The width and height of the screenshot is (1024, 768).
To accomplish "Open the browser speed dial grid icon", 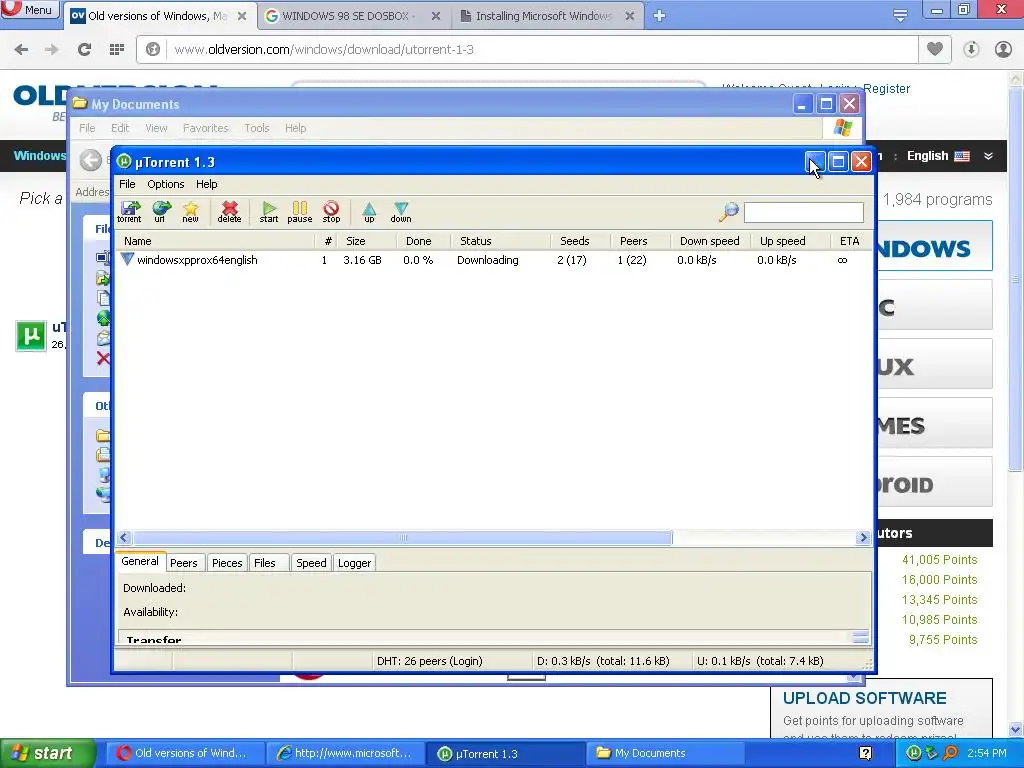I will tap(116, 49).
